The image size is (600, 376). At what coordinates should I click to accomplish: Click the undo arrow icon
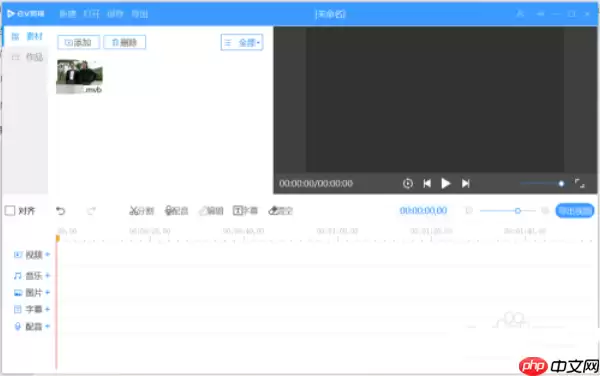[60, 211]
